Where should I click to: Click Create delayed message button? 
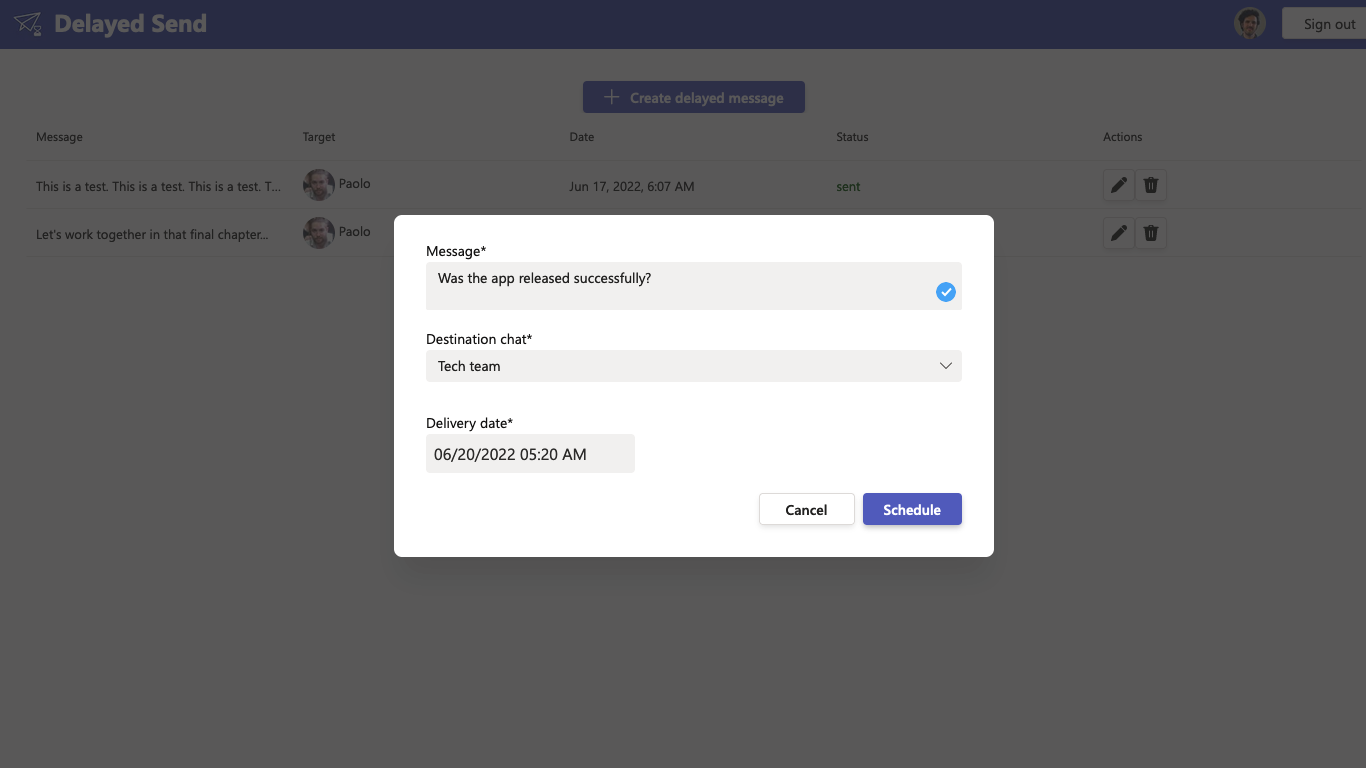coord(694,97)
